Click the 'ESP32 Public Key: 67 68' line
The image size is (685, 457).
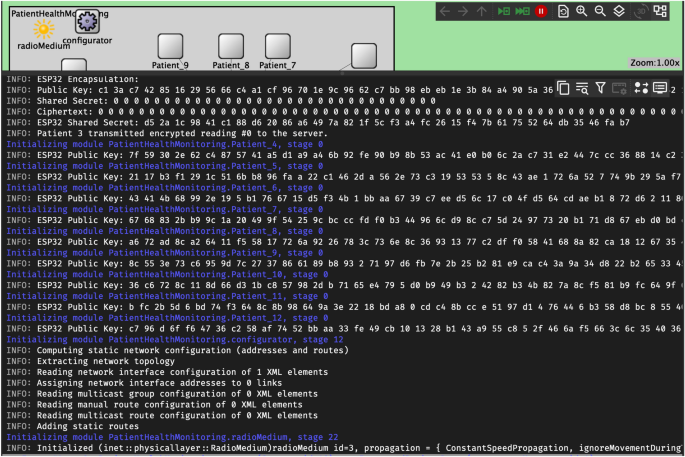(x=344, y=220)
